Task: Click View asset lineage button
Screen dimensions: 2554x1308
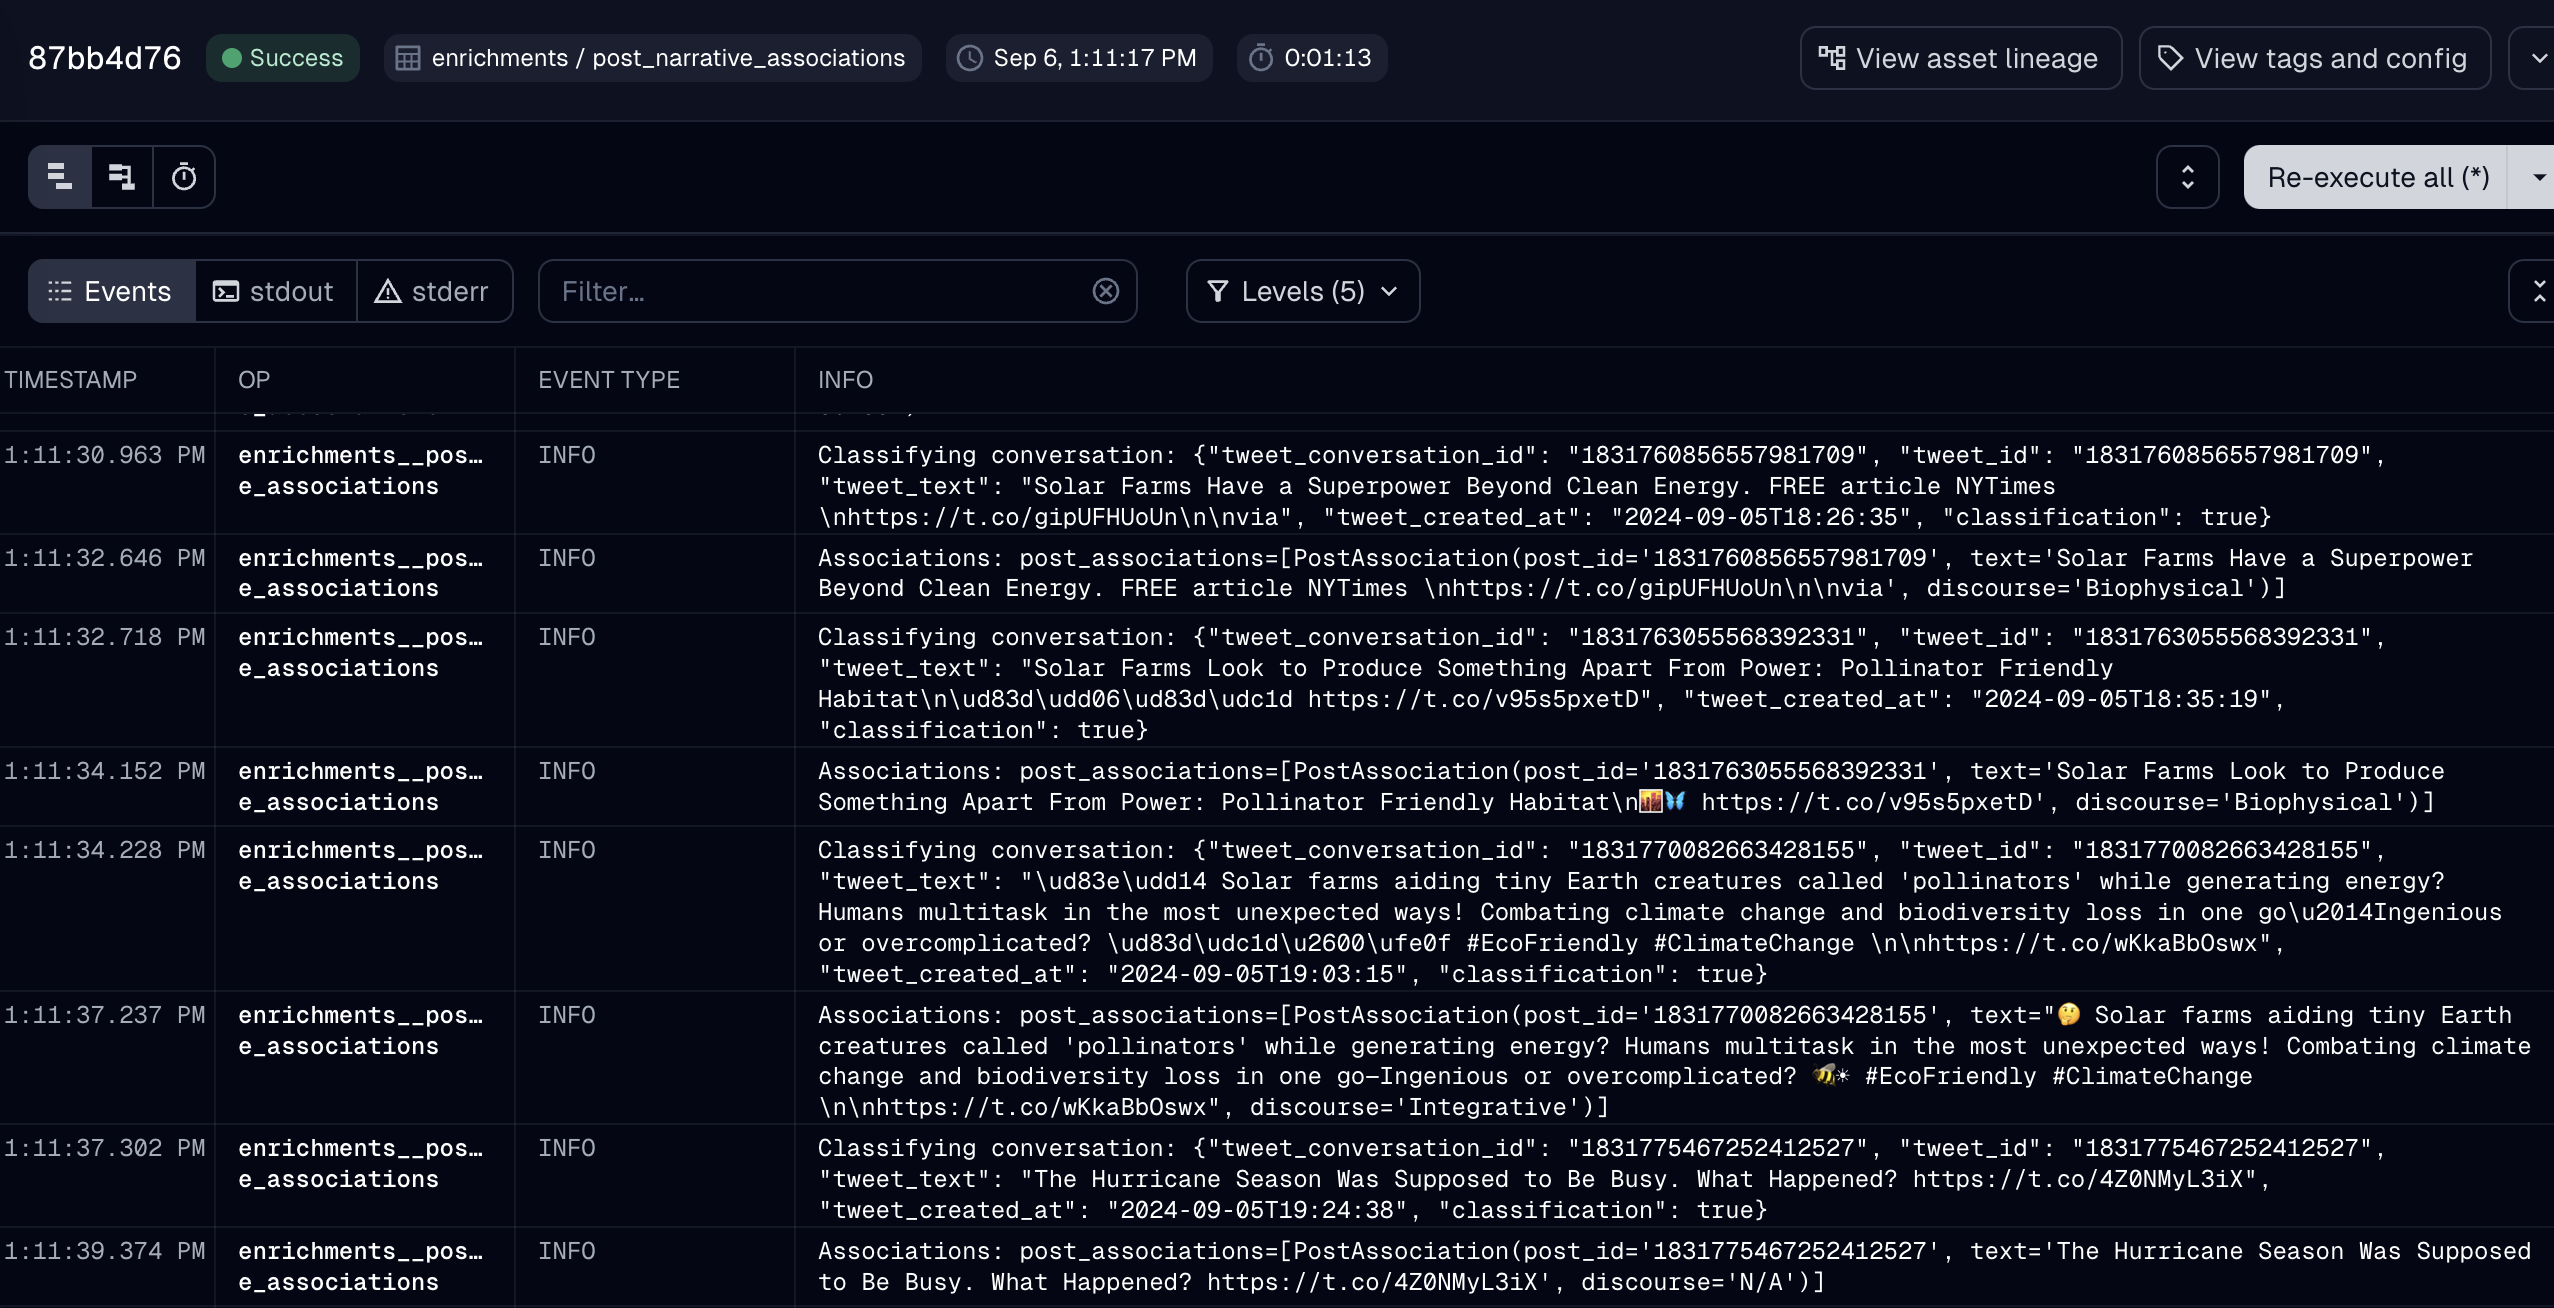Action: (x=1960, y=58)
